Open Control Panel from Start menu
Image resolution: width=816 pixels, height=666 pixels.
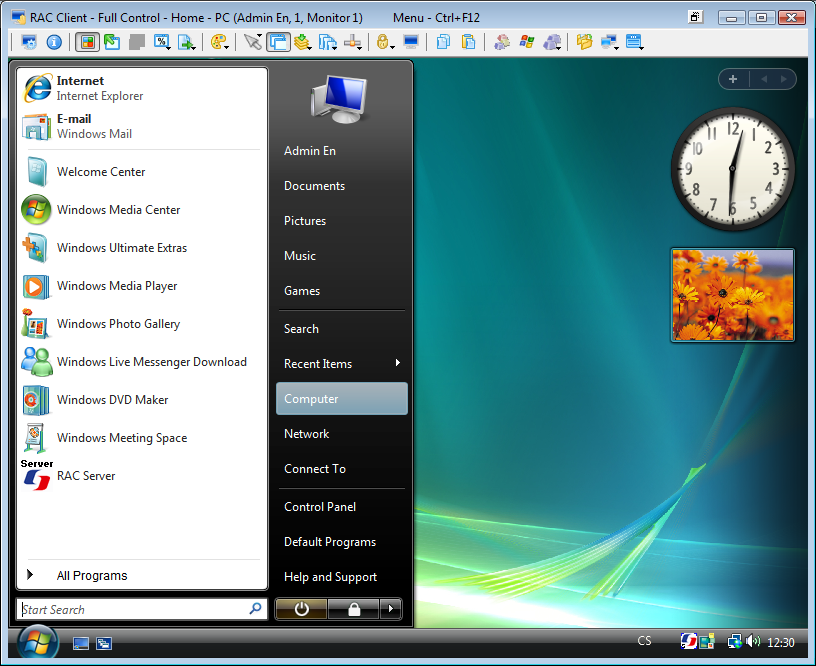coord(320,507)
